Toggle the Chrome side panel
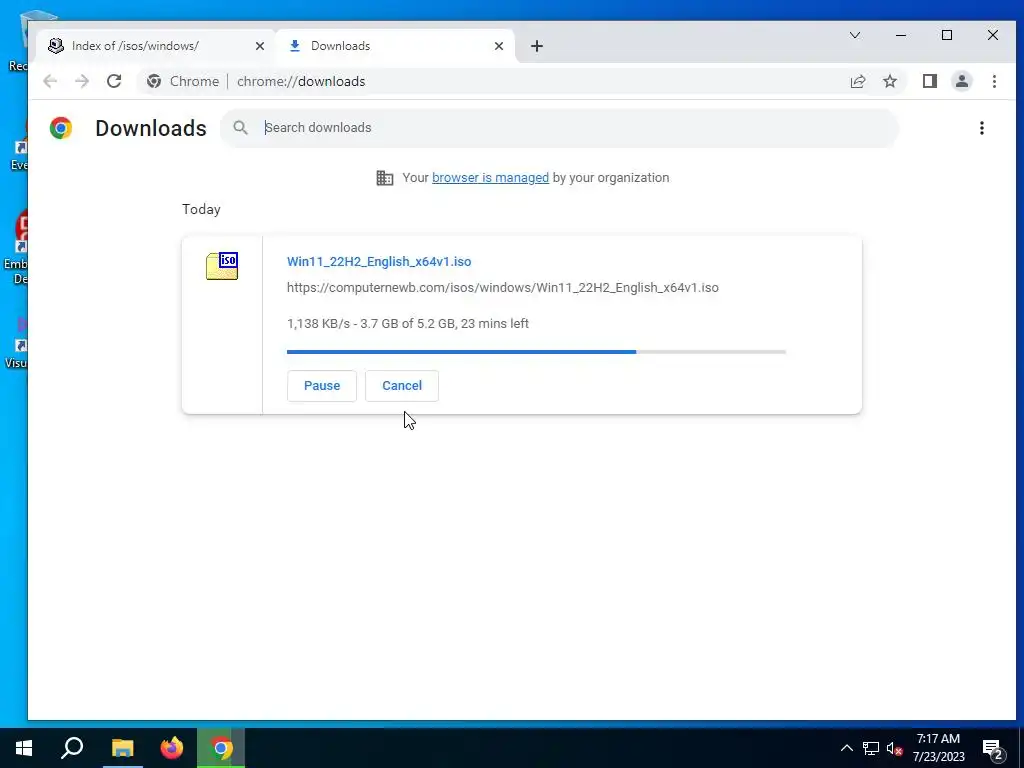This screenshot has height=768, width=1024. pos(930,81)
